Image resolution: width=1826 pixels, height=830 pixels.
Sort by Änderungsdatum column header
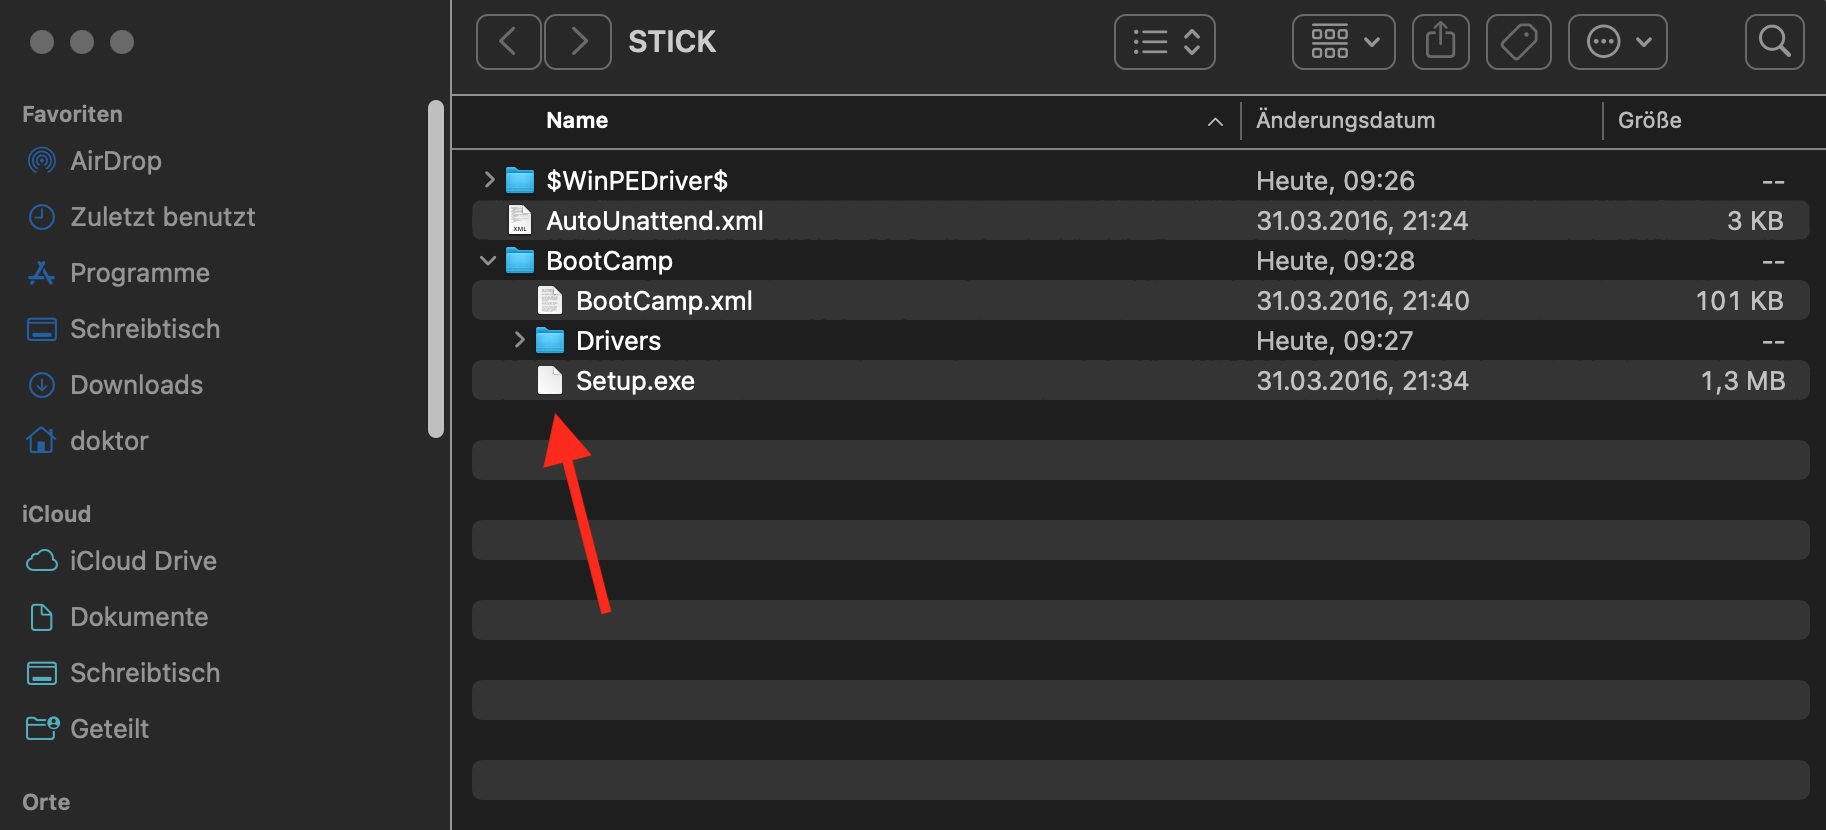pyautogui.click(x=1345, y=121)
